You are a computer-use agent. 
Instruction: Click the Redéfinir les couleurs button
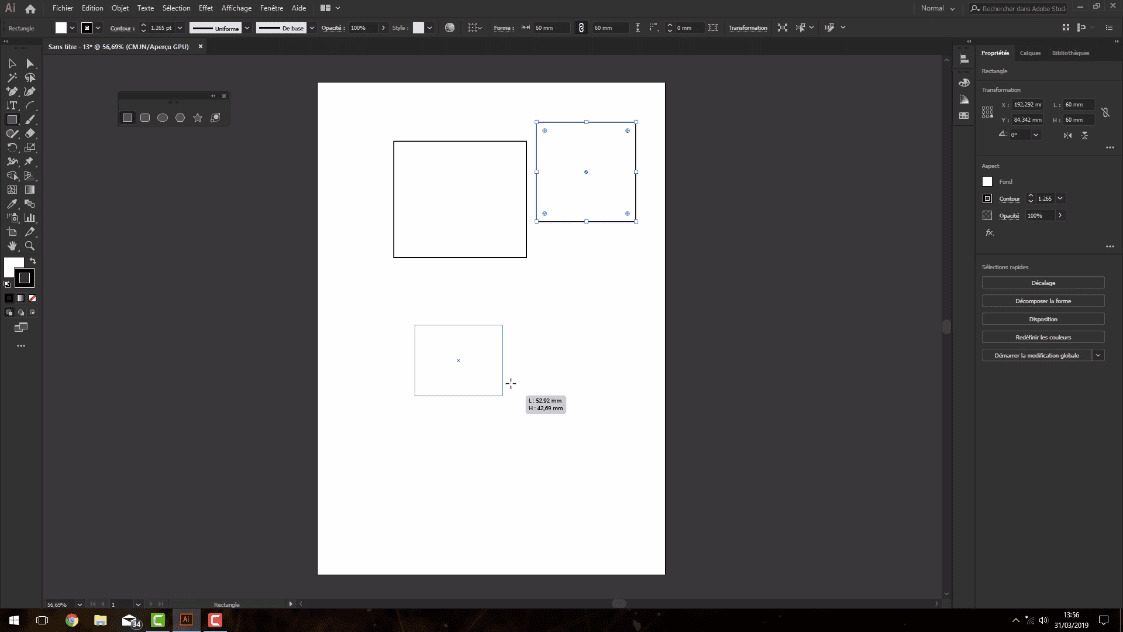pos(1044,336)
